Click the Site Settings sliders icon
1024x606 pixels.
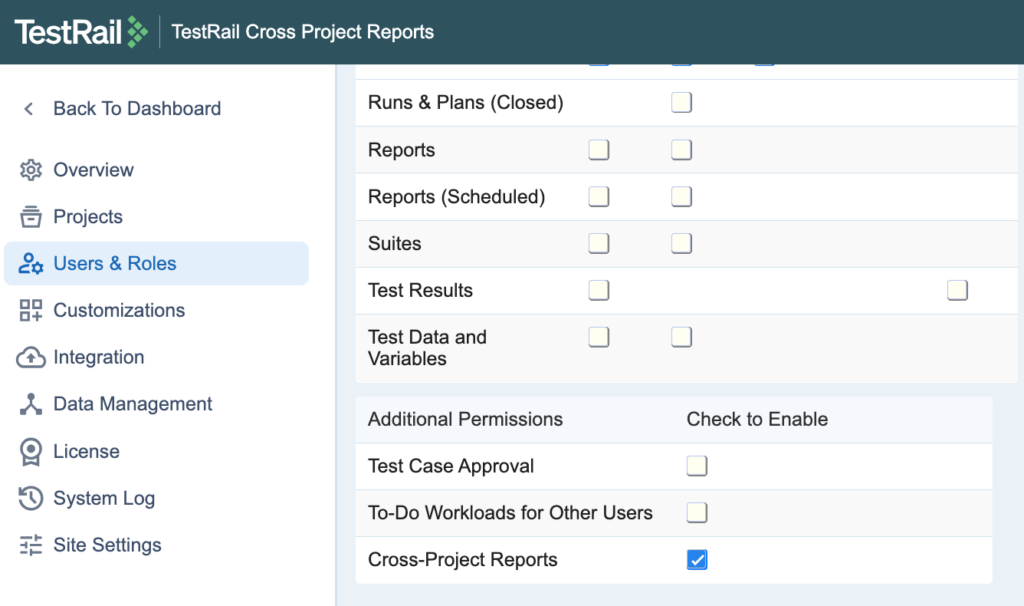pos(31,545)
